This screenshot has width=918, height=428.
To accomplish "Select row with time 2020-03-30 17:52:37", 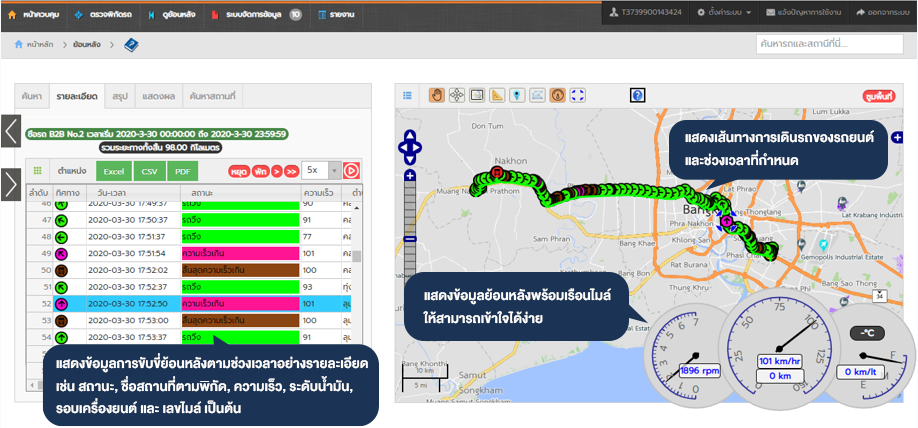I will pyautogui.click(x=189, y=287).
